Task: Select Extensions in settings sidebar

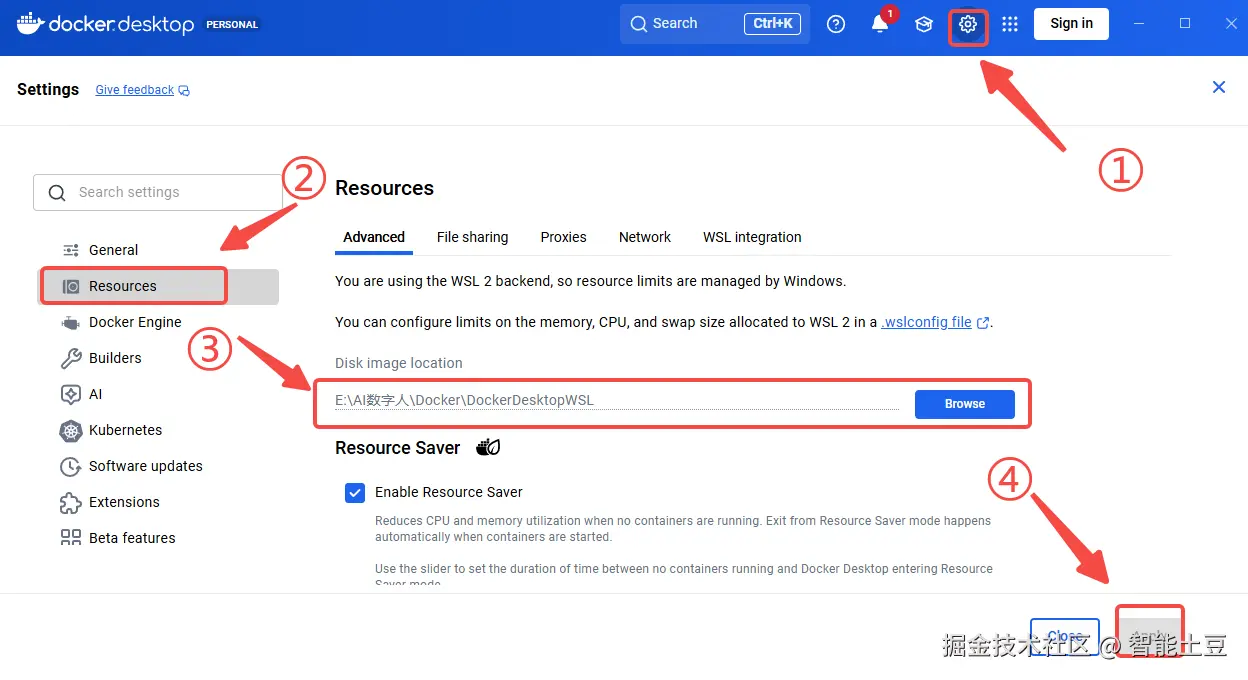Action: (x=159, y=502)
